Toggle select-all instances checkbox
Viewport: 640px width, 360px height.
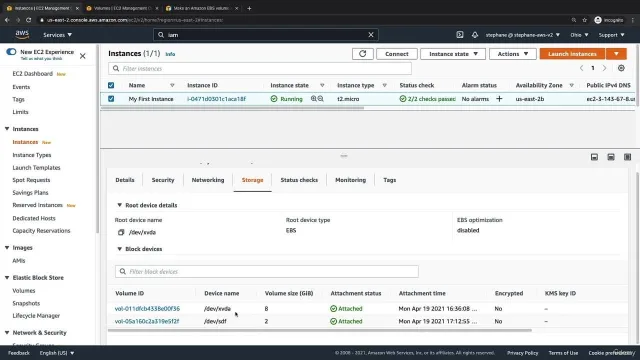tap(111, 85)
